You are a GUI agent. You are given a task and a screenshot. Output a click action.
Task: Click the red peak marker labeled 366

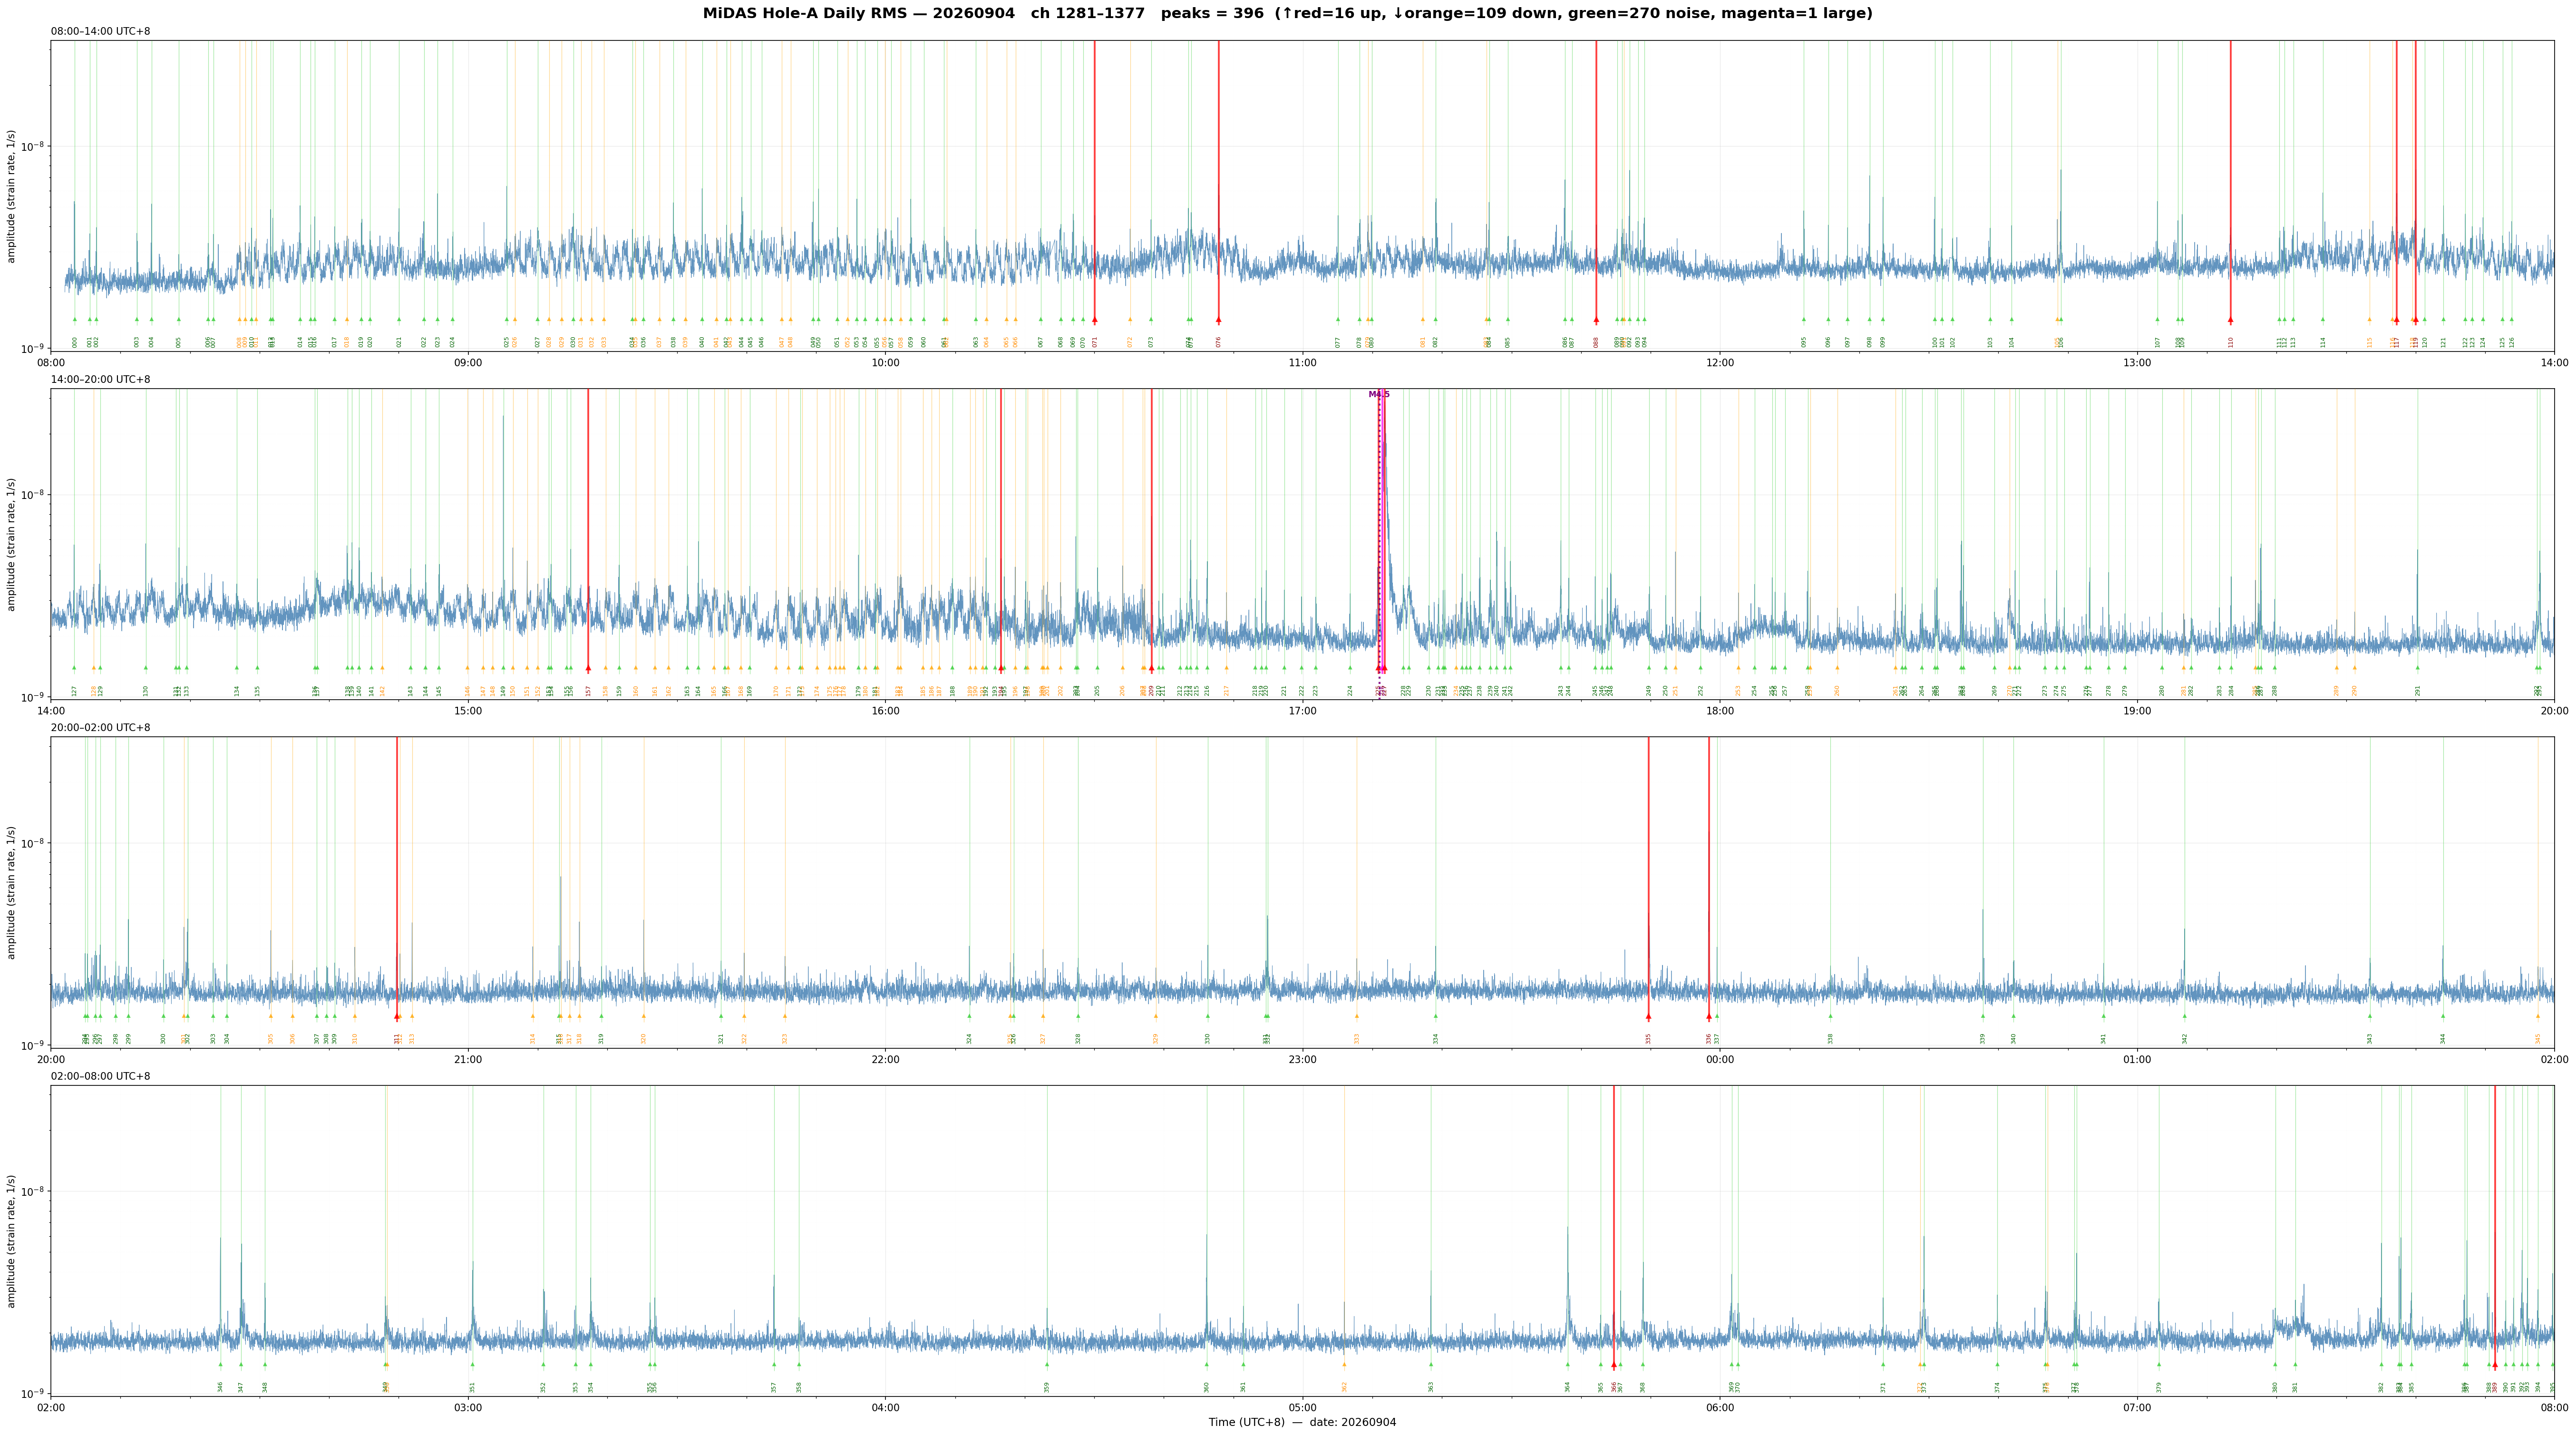1613,1365
